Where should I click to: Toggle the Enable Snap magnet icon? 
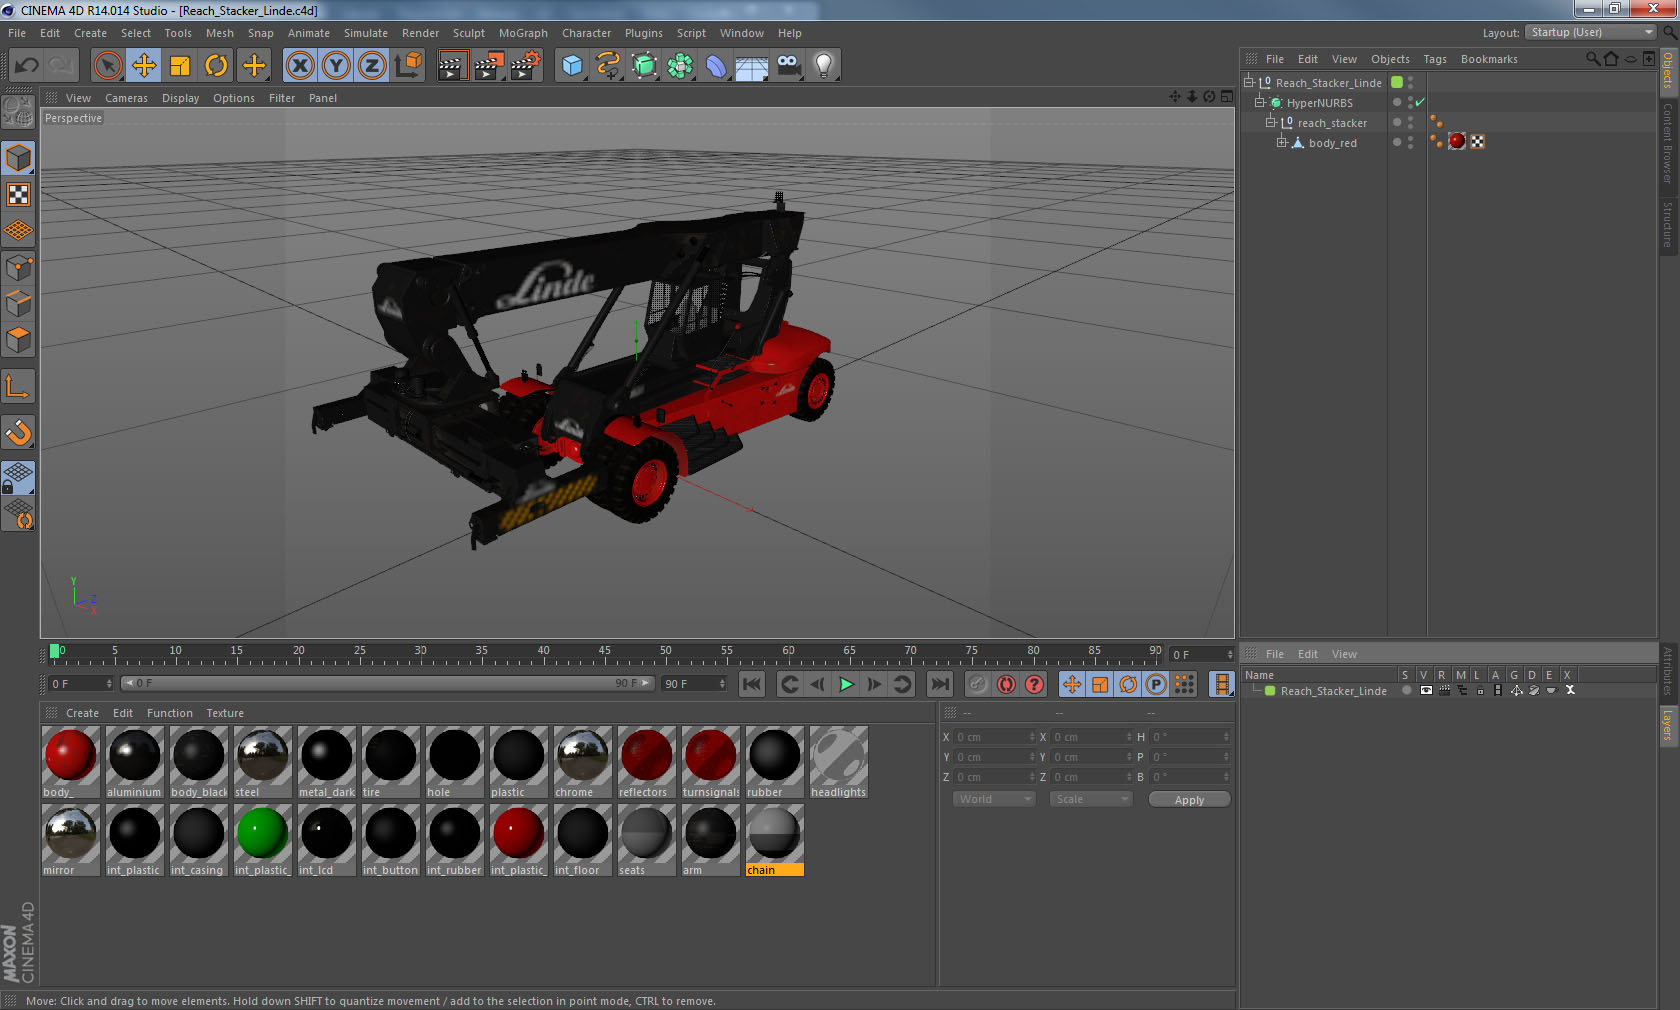click(x=18, y=432)
